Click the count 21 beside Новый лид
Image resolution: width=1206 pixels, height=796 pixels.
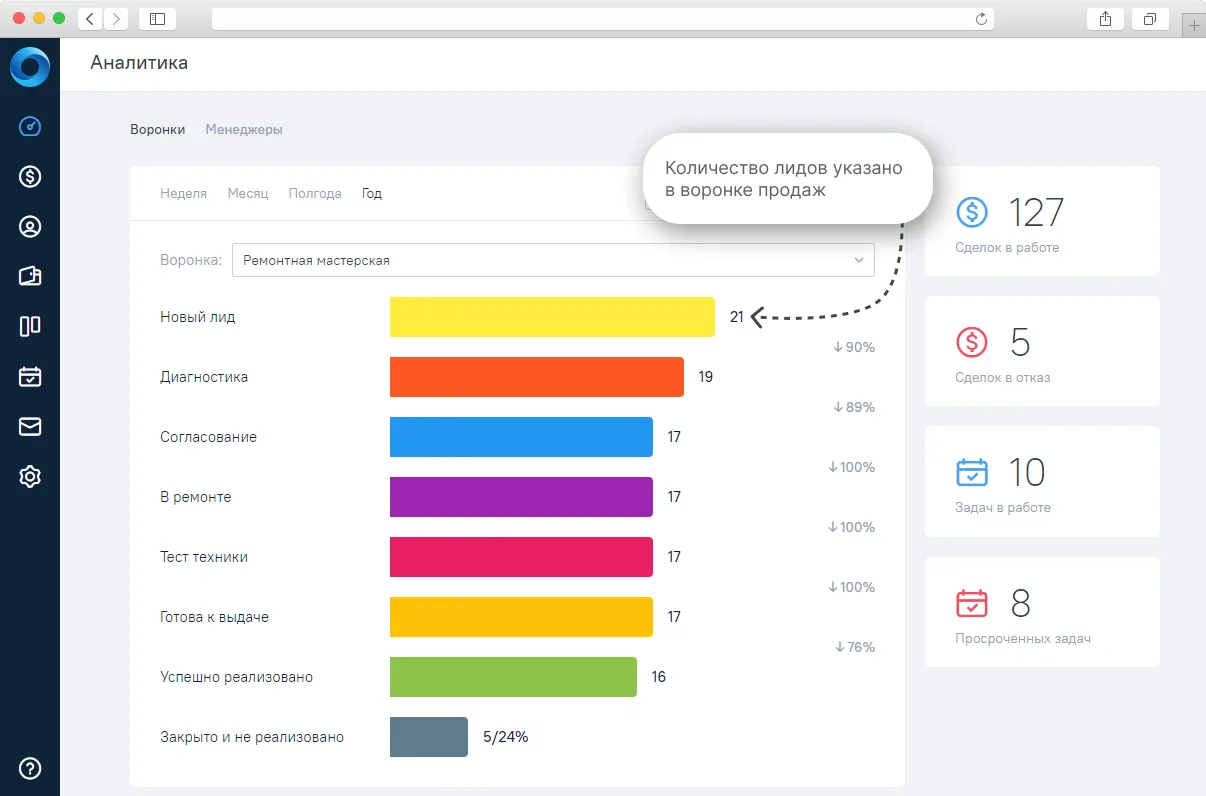coord(737,317)
